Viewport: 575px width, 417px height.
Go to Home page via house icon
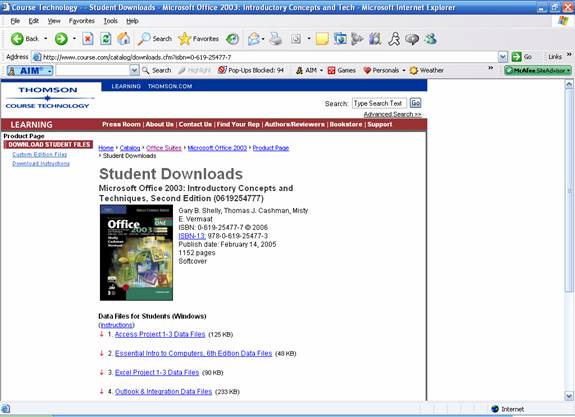coord(124,39)
